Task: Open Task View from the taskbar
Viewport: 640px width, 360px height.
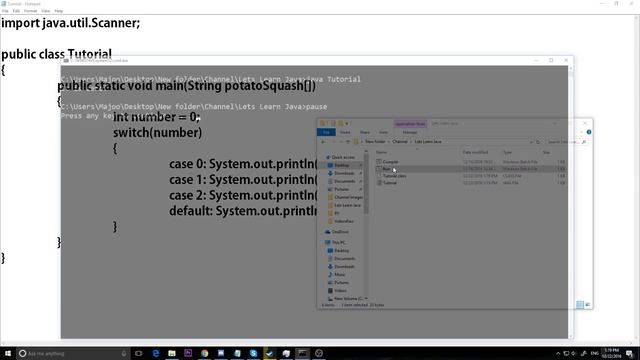Action: tap(139, 353)
